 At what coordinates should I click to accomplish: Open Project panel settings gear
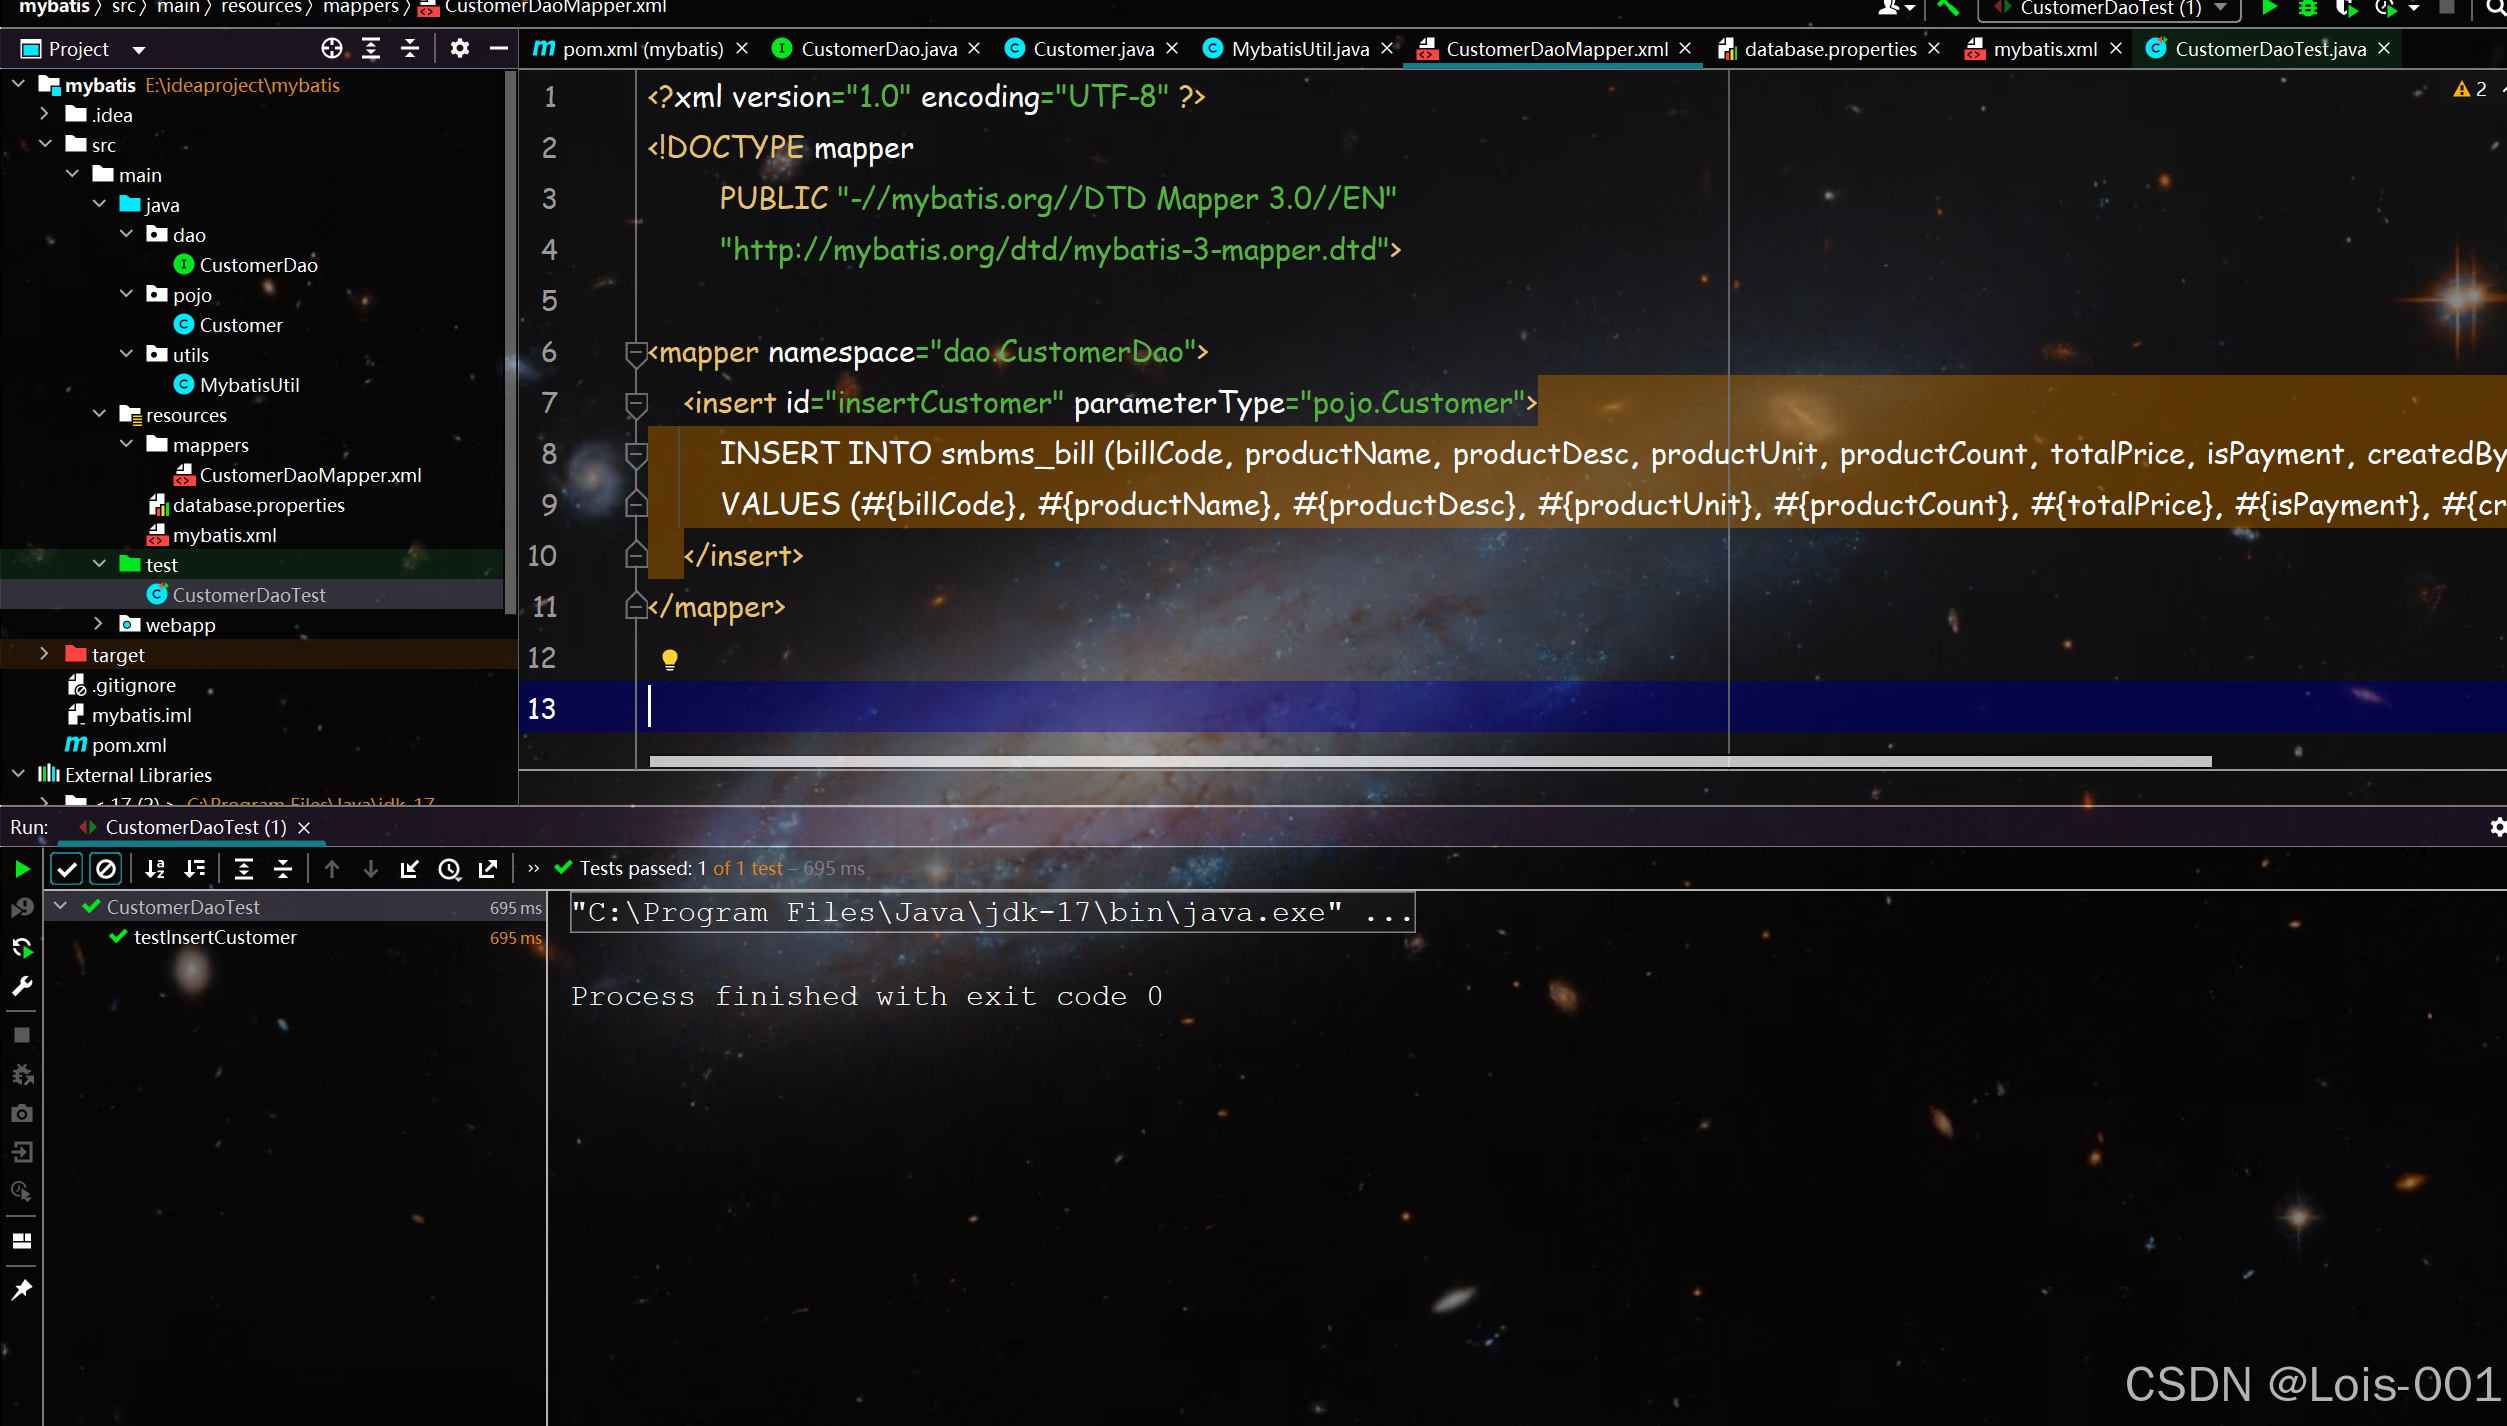(x=459, y=49)
